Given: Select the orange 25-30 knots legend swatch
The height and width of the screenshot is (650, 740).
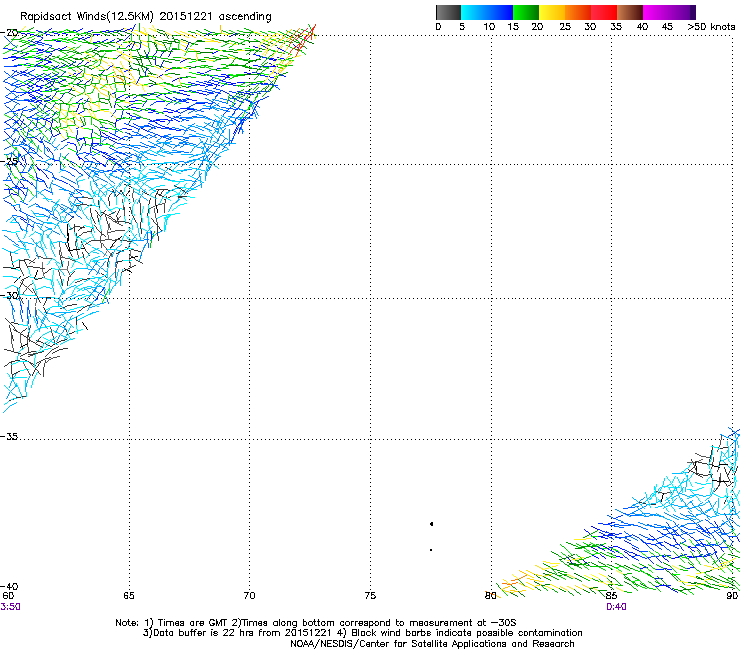Looking at the screenshot, I should click(x=578, y=12).
